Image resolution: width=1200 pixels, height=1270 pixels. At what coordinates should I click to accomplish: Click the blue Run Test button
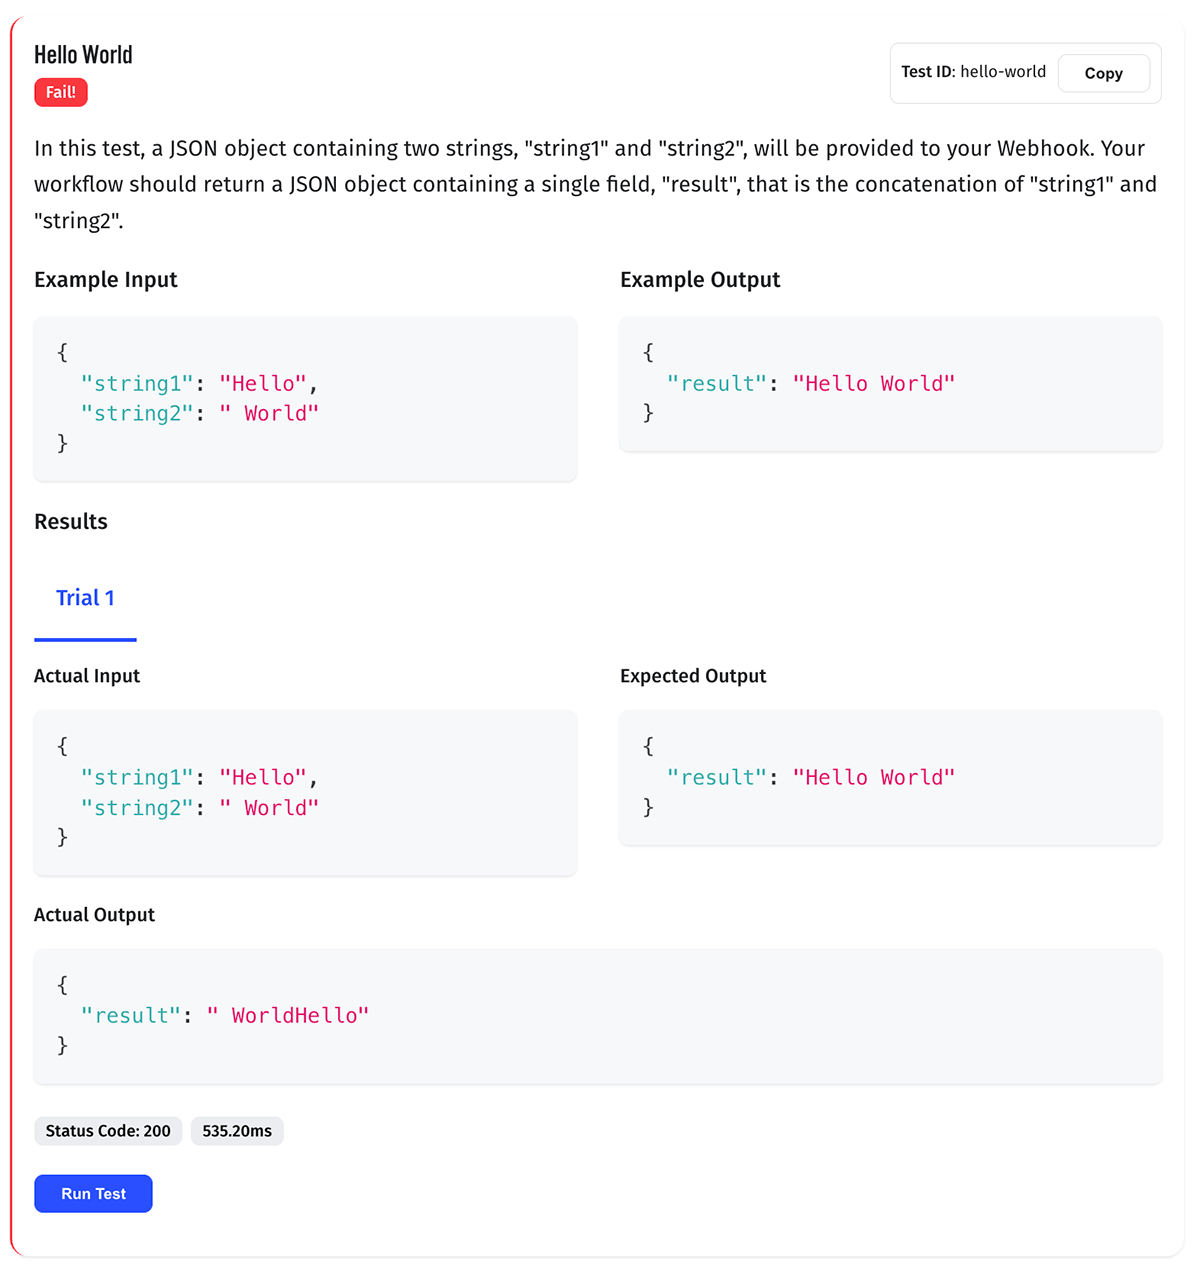[93, 1194]
